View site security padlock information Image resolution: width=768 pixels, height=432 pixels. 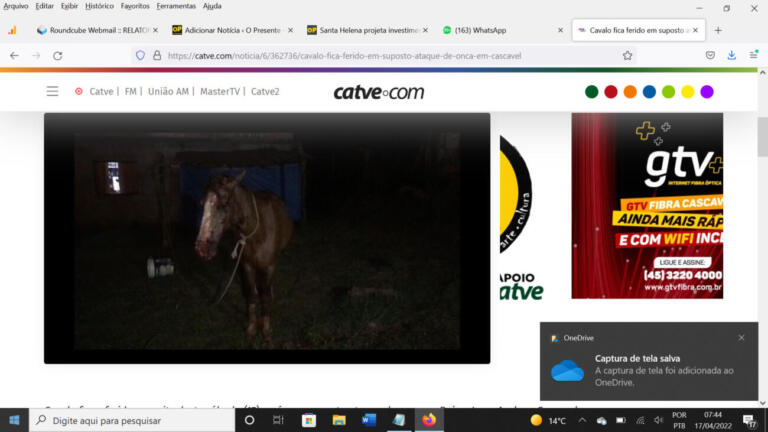(157, 56)
